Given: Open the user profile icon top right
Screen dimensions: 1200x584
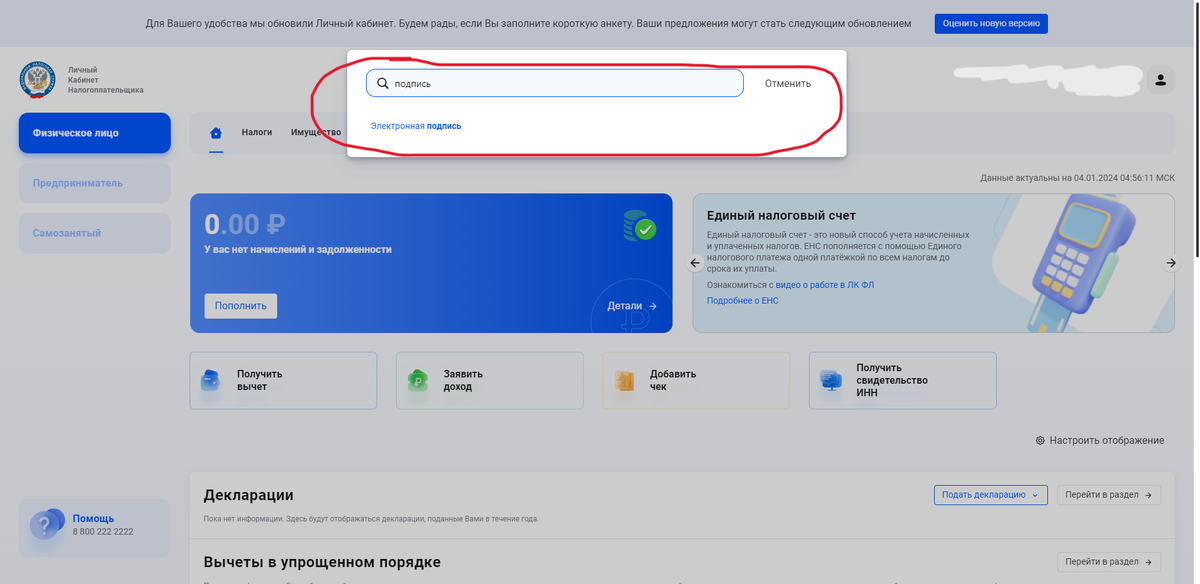Looking at the screenshot, I should [x=1160, y=79].
